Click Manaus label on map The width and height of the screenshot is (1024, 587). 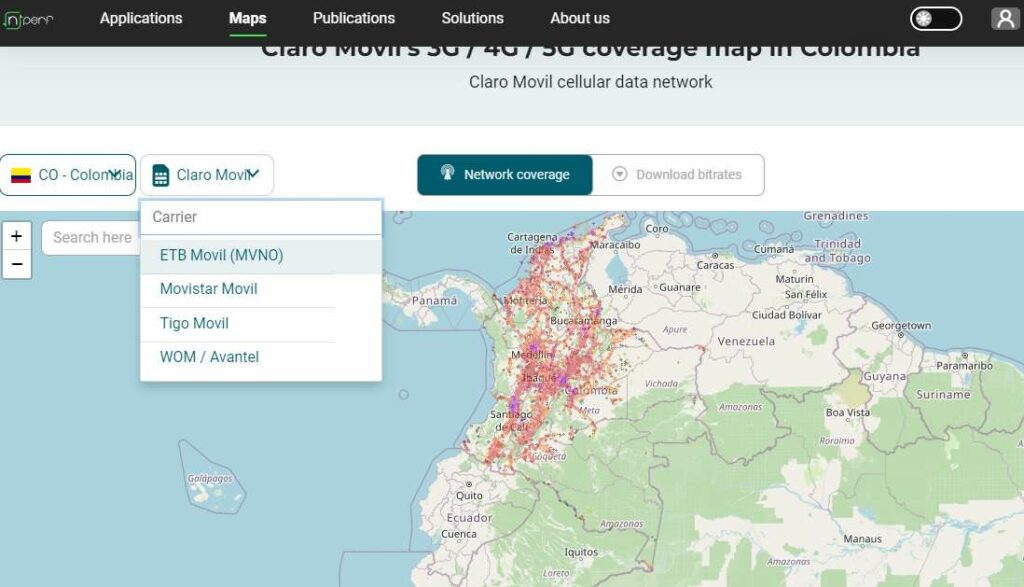click(x=862, y=539)
